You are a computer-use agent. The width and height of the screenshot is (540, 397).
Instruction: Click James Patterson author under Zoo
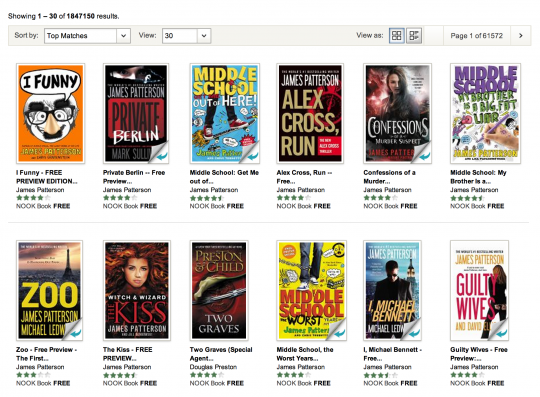pos(40,367)
